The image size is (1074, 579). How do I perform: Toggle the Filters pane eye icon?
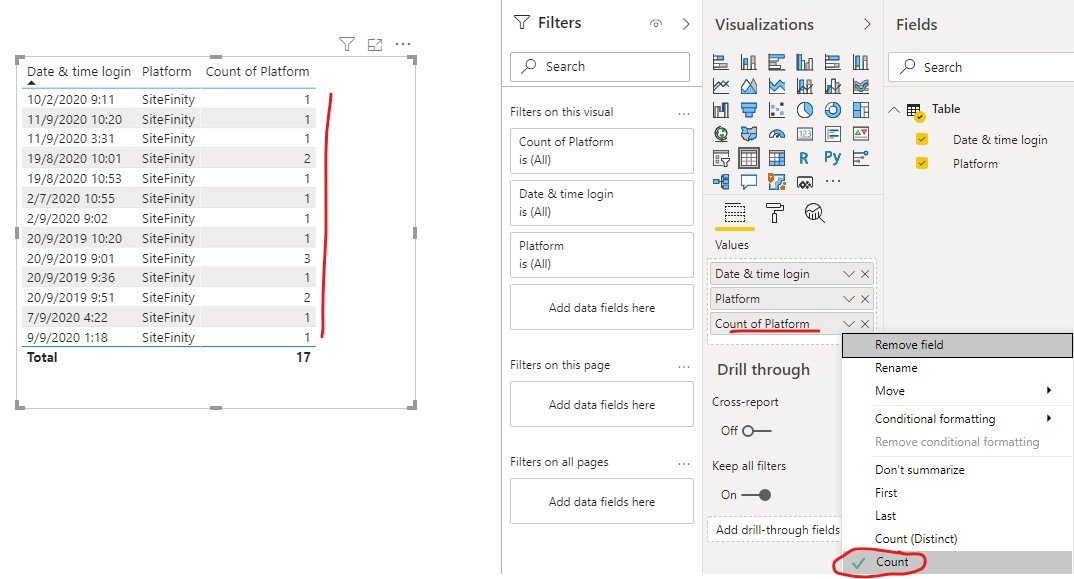(x=655, y=24)
